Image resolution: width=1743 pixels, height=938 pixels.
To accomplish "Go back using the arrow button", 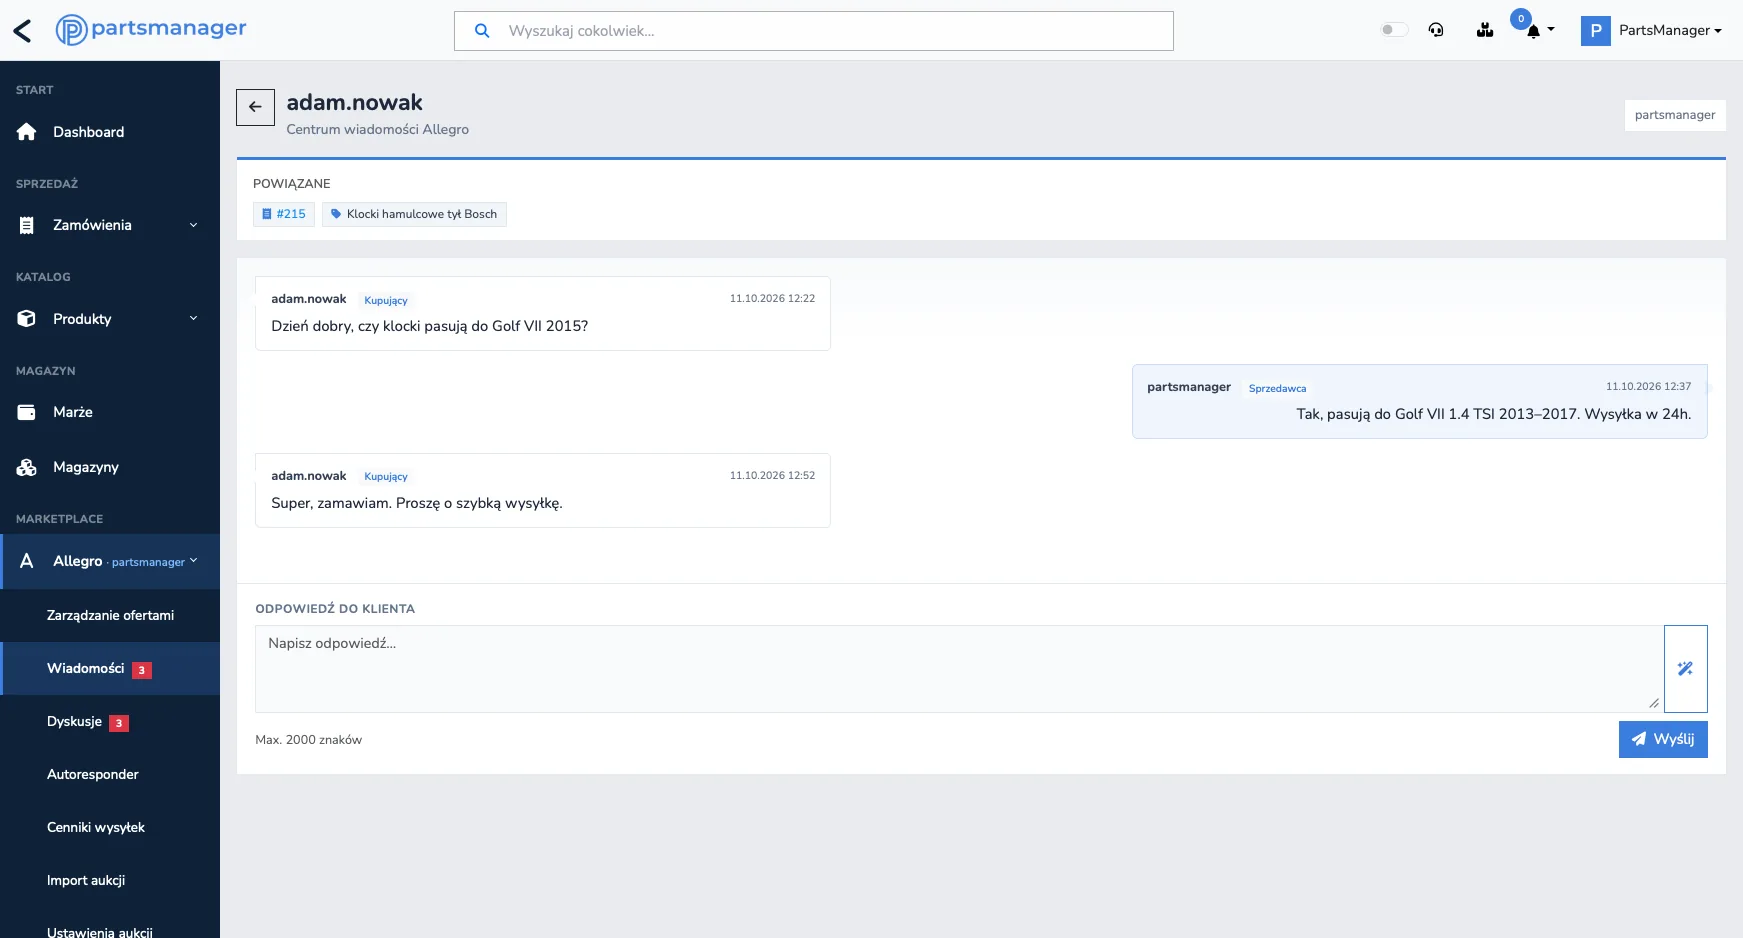I will tap(255, 107).
